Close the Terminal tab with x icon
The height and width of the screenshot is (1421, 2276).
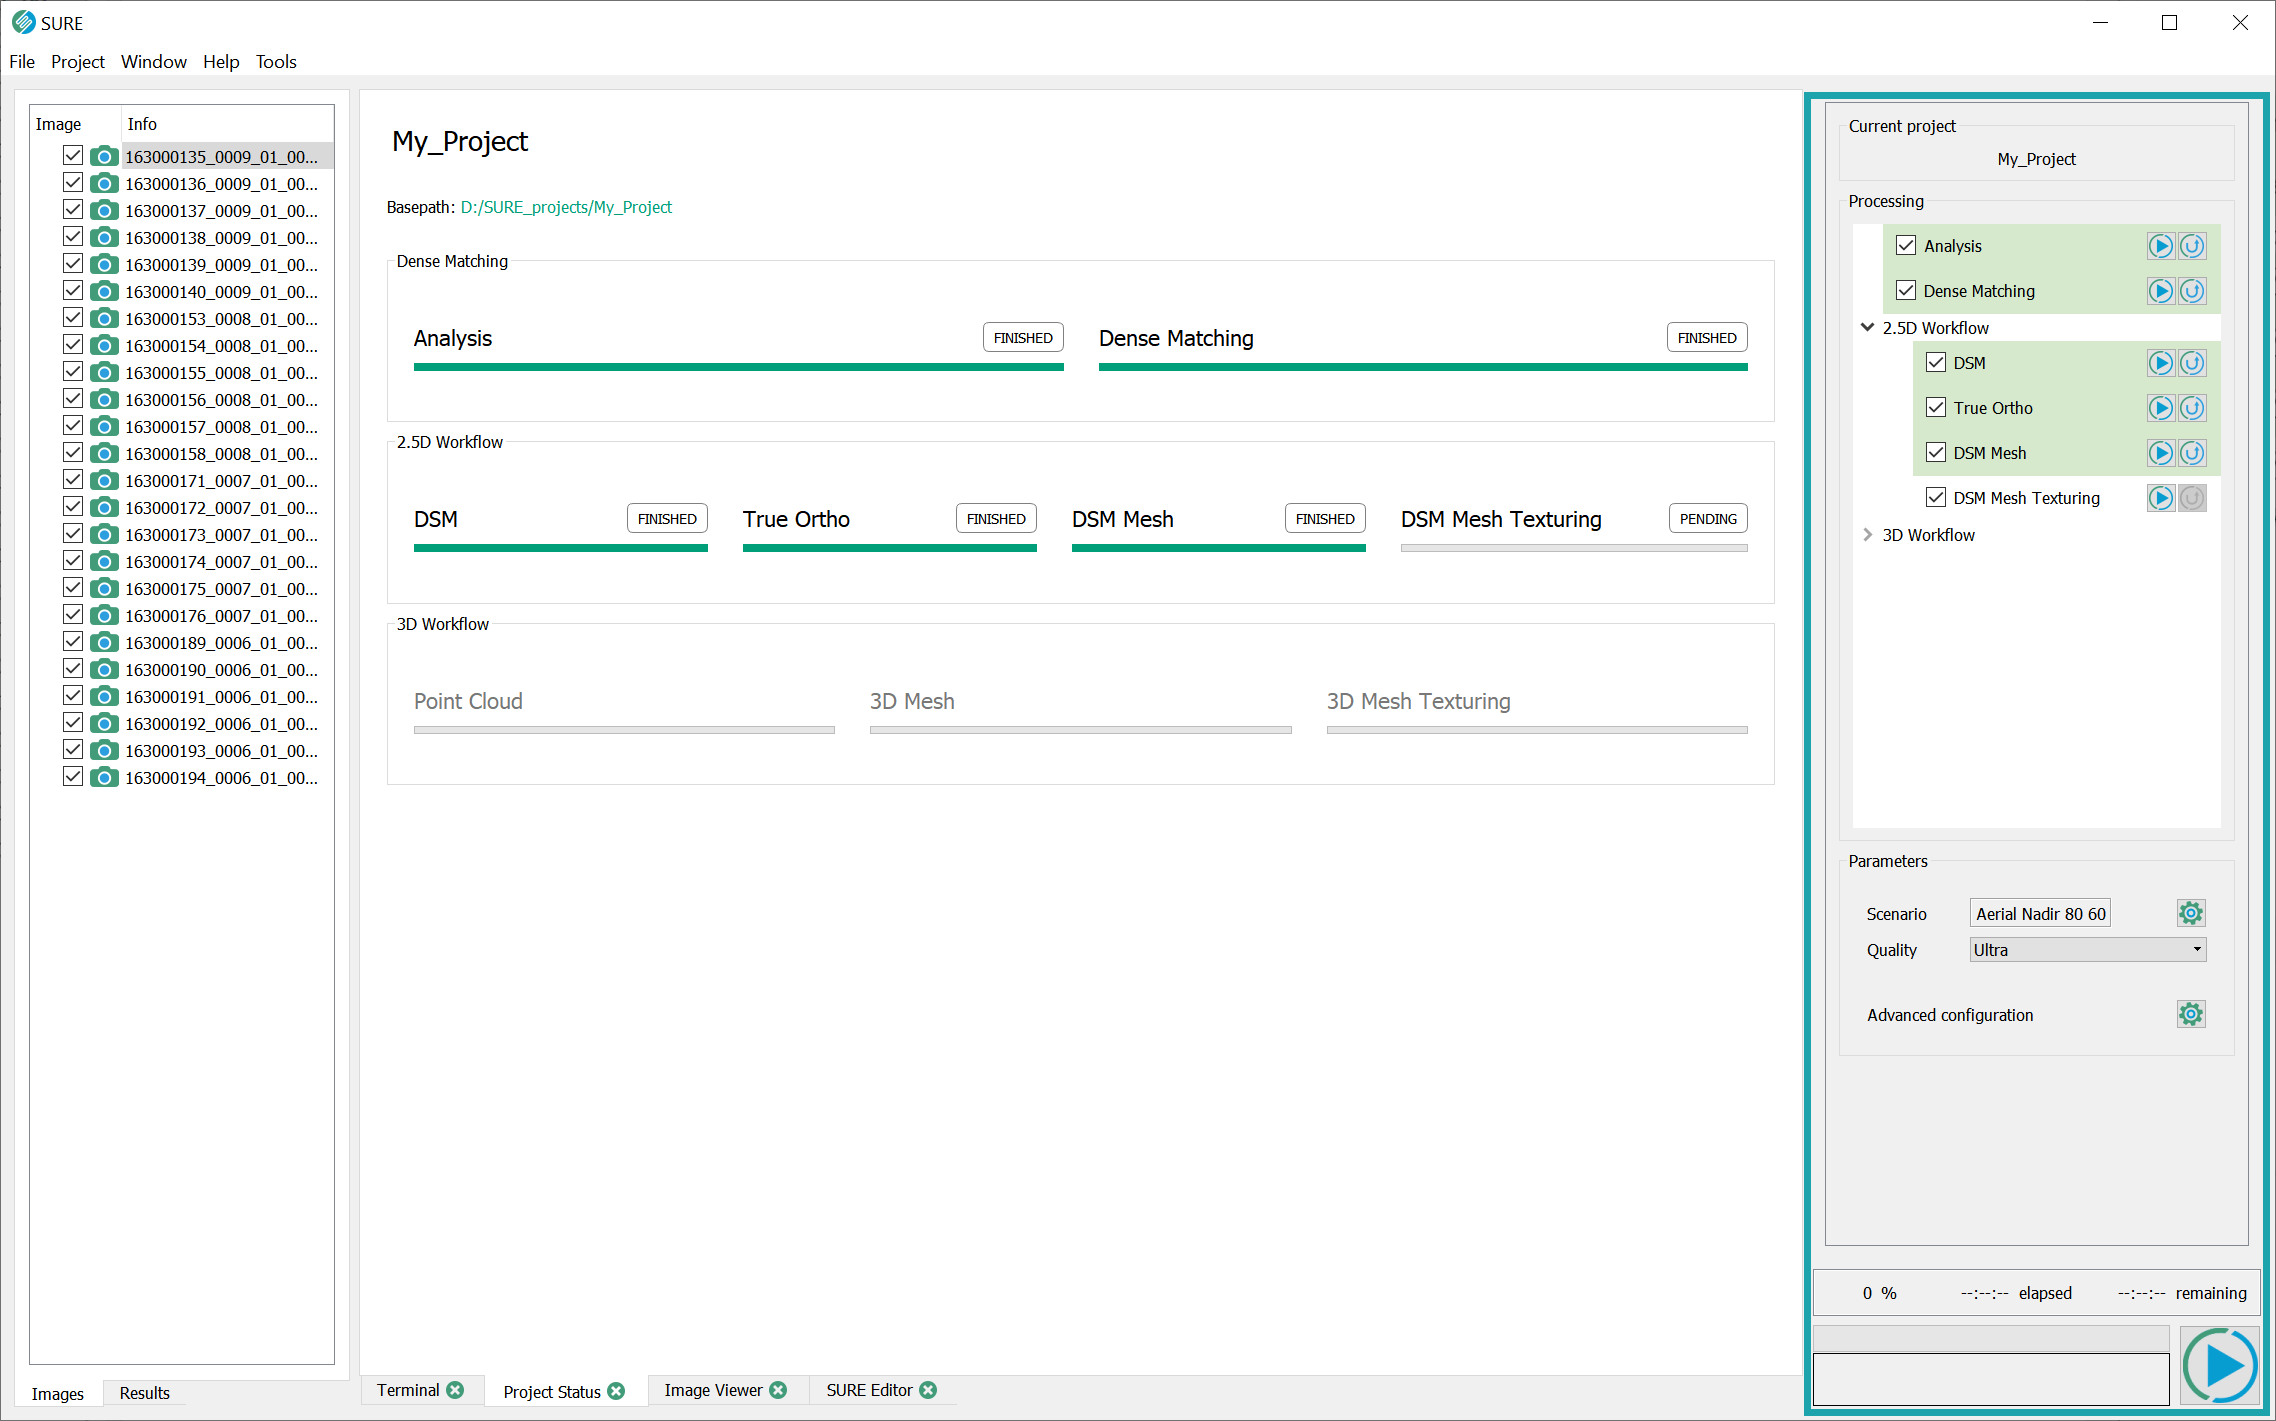(456, 1390)
